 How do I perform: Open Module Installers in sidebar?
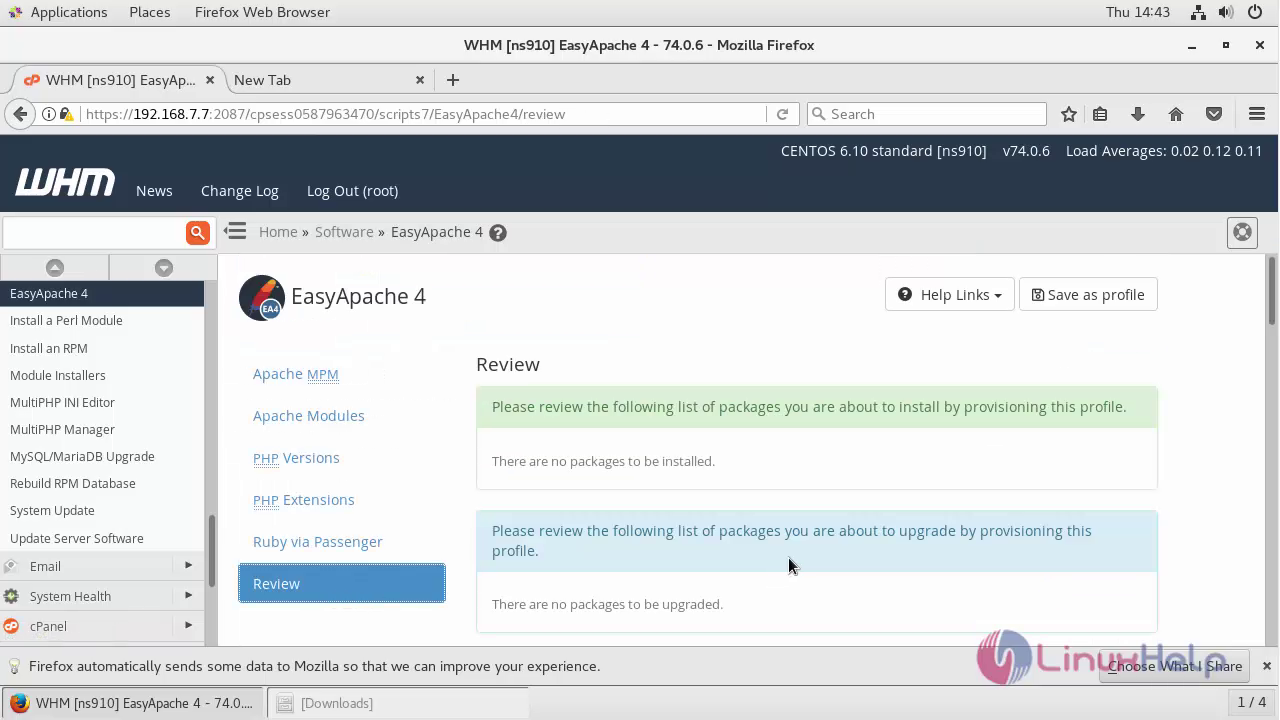58,375
